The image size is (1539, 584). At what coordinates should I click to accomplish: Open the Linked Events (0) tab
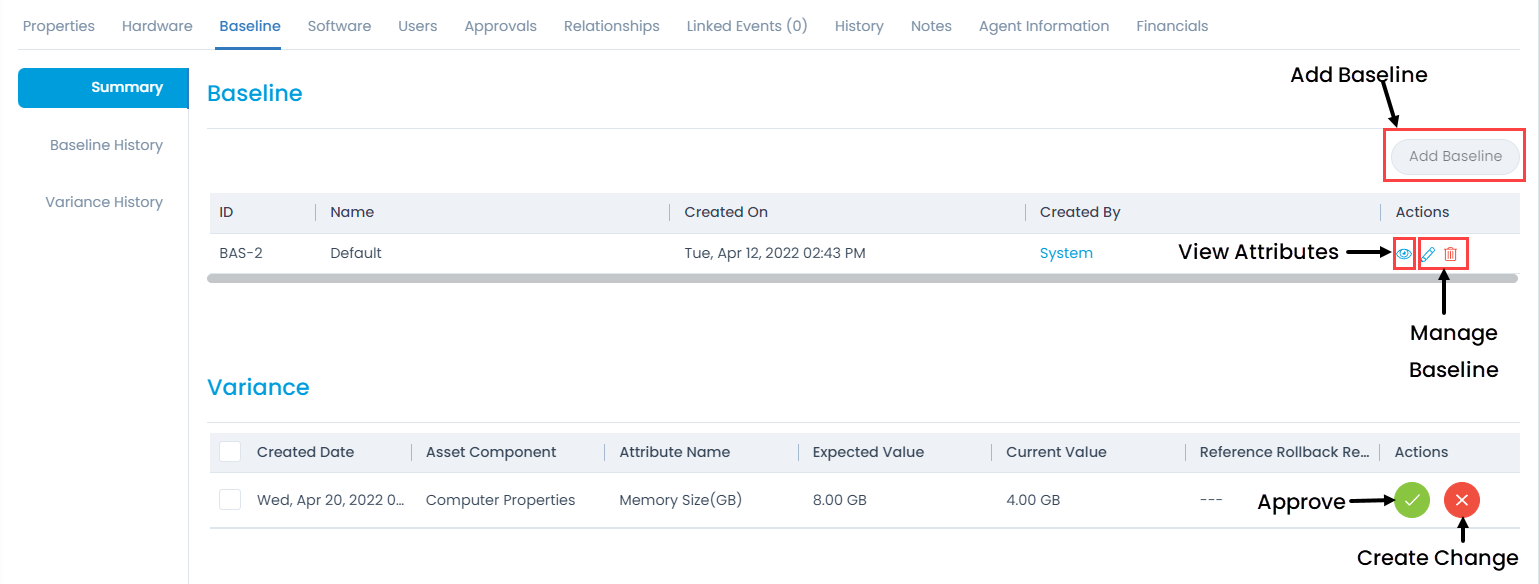(x=746, y=26)
